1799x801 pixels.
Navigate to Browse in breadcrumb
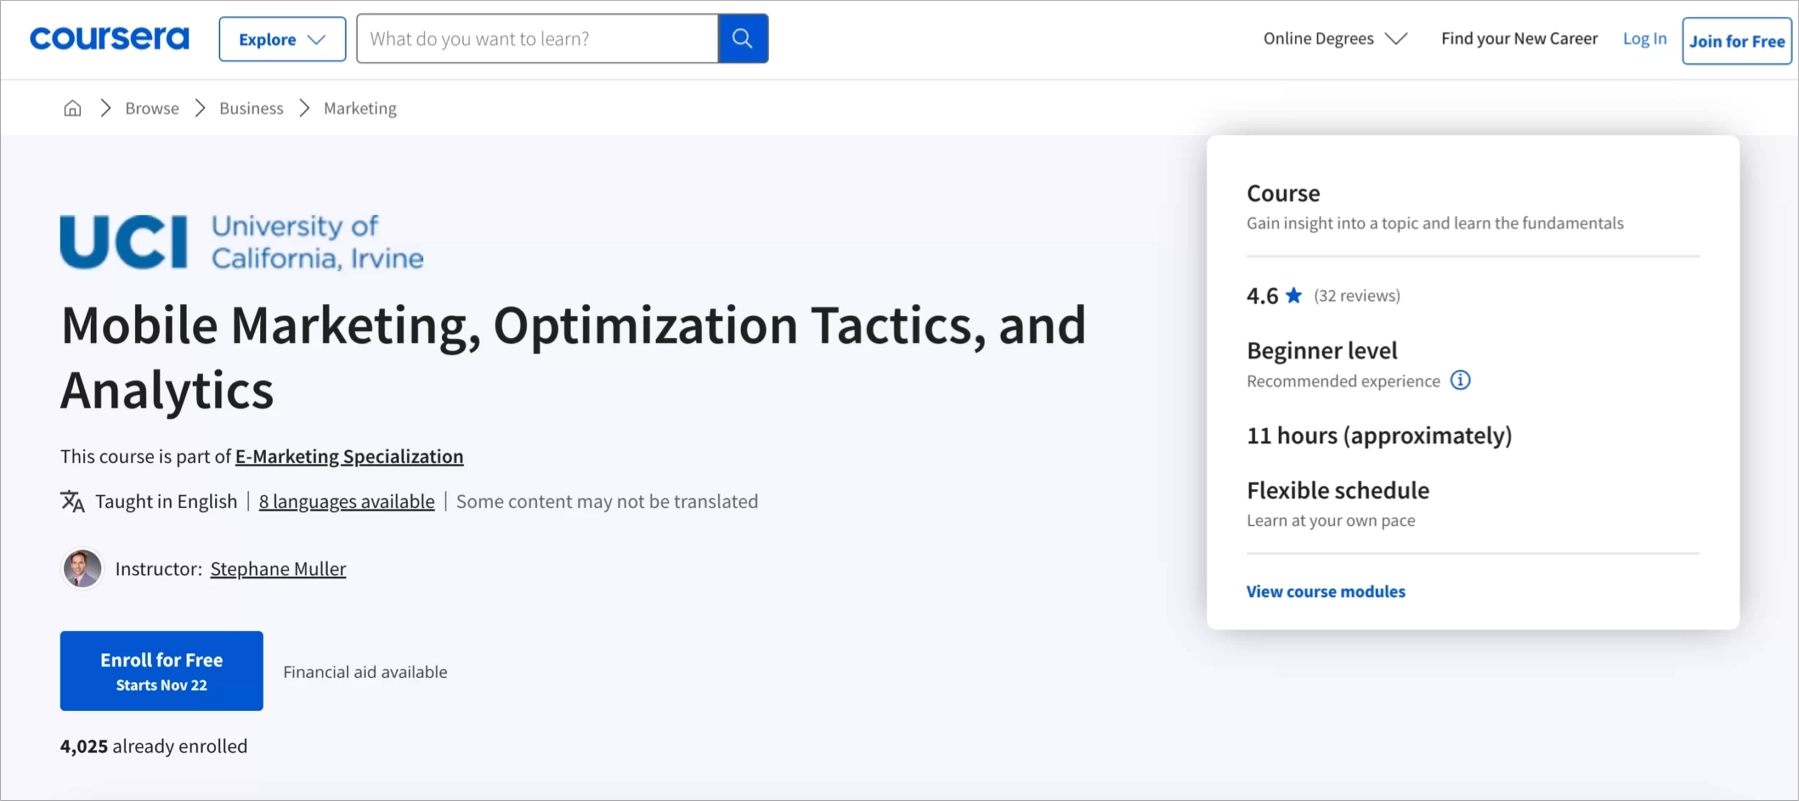152,108
